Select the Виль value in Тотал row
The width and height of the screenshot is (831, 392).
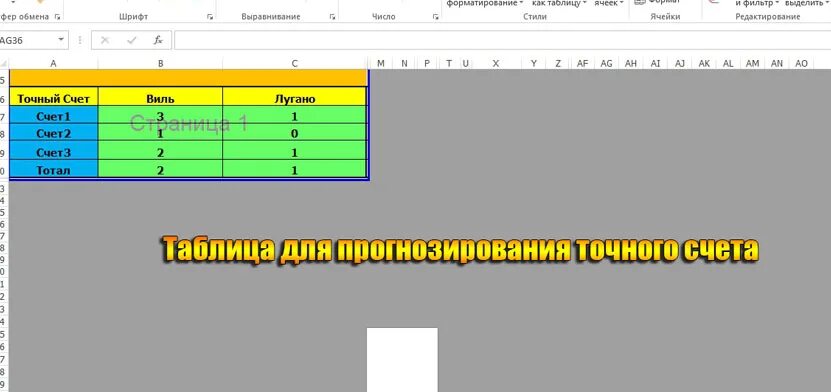[161, 168]
